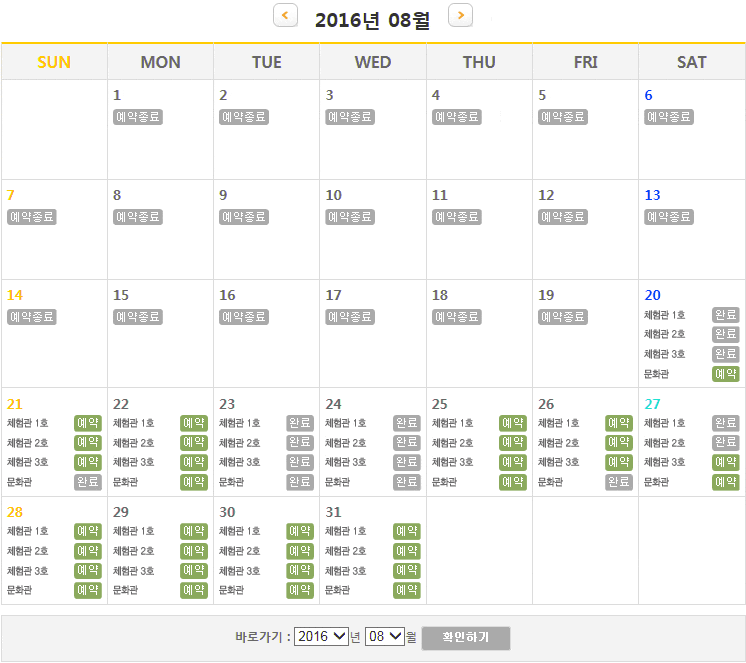Click 예약종료 badge on August 15

pyautogui.click(x=138, y=317)
